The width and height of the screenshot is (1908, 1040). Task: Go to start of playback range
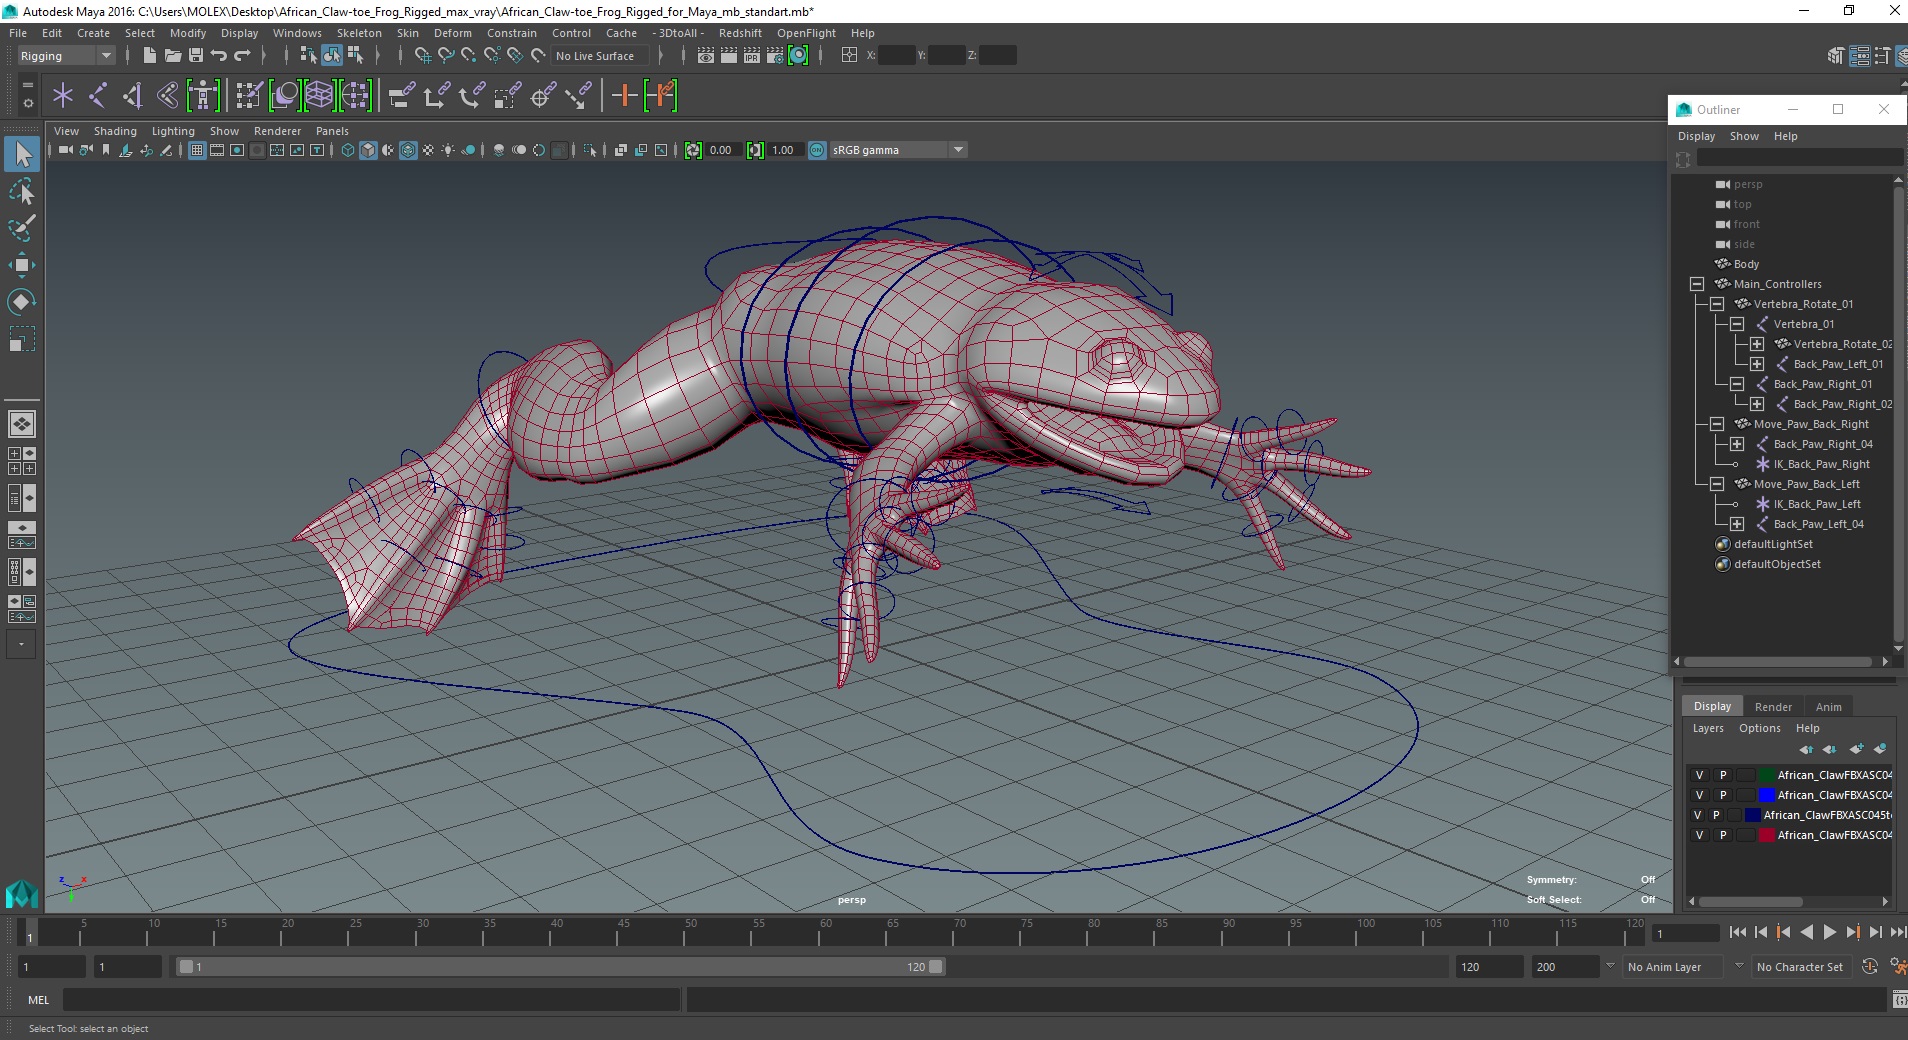click(x=1738, y=932)
